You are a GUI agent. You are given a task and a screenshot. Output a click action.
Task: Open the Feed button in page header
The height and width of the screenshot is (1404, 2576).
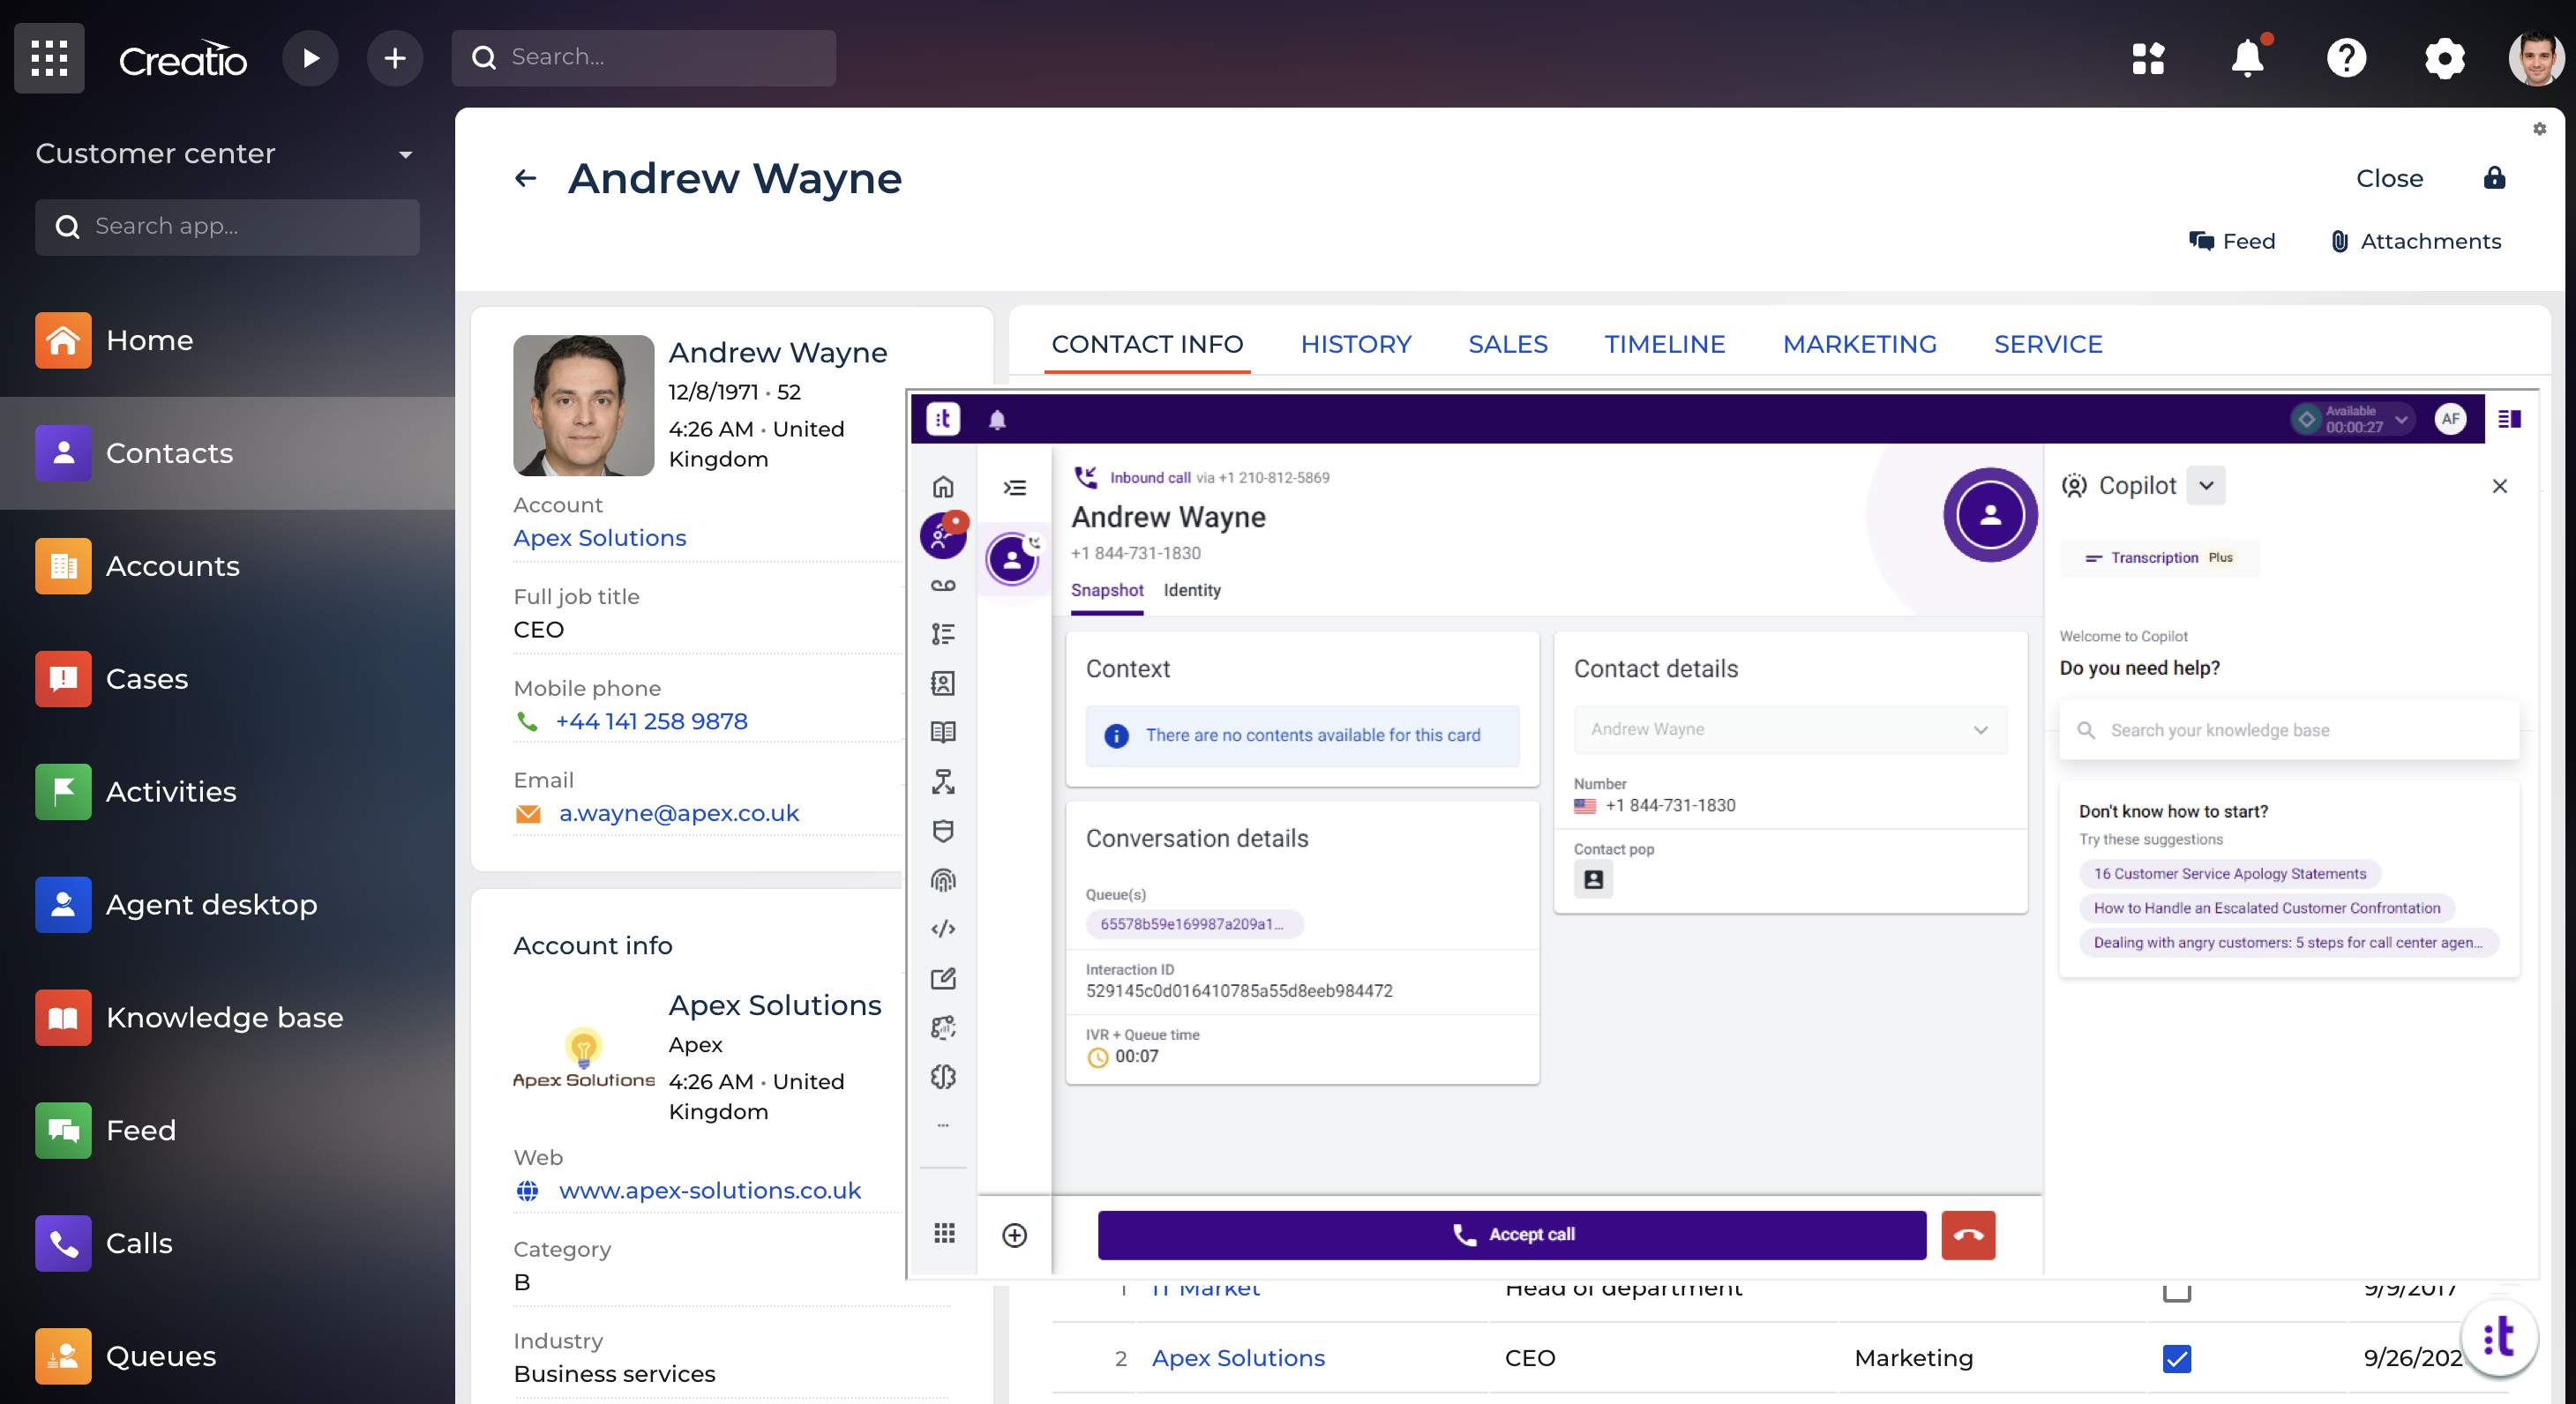click(2231, 241)
